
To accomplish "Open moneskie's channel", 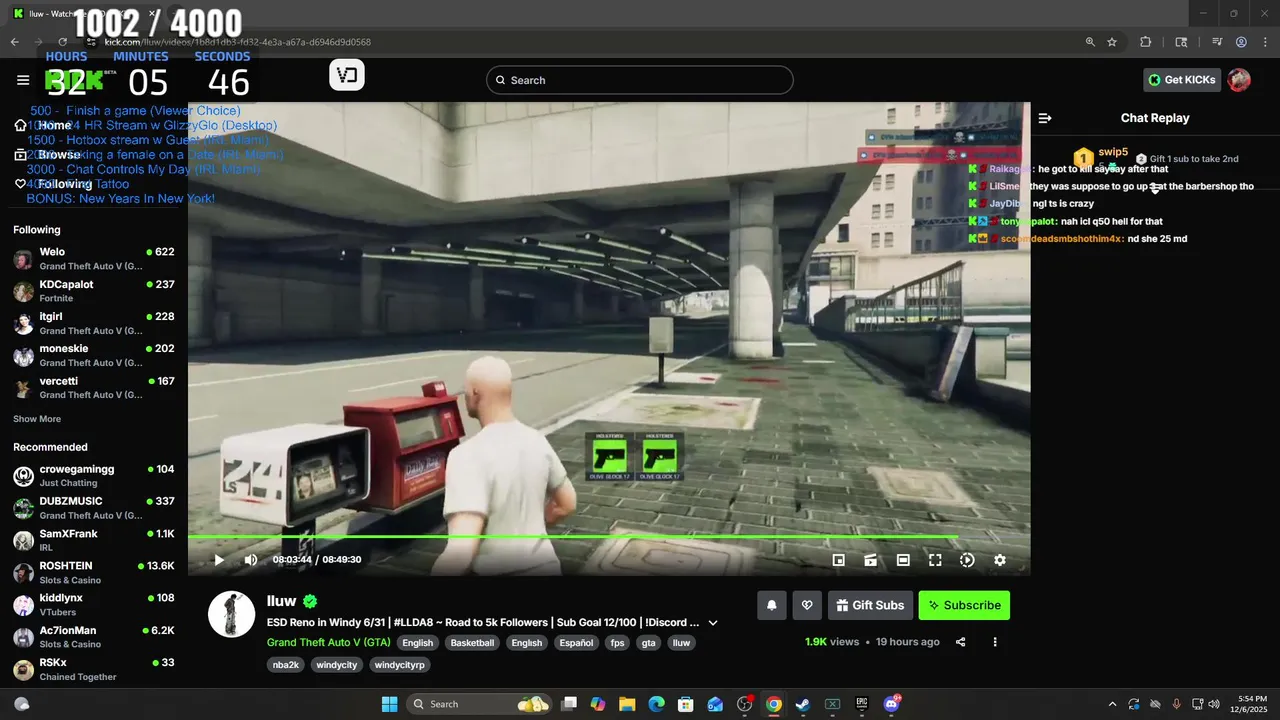I will point(94,355).
